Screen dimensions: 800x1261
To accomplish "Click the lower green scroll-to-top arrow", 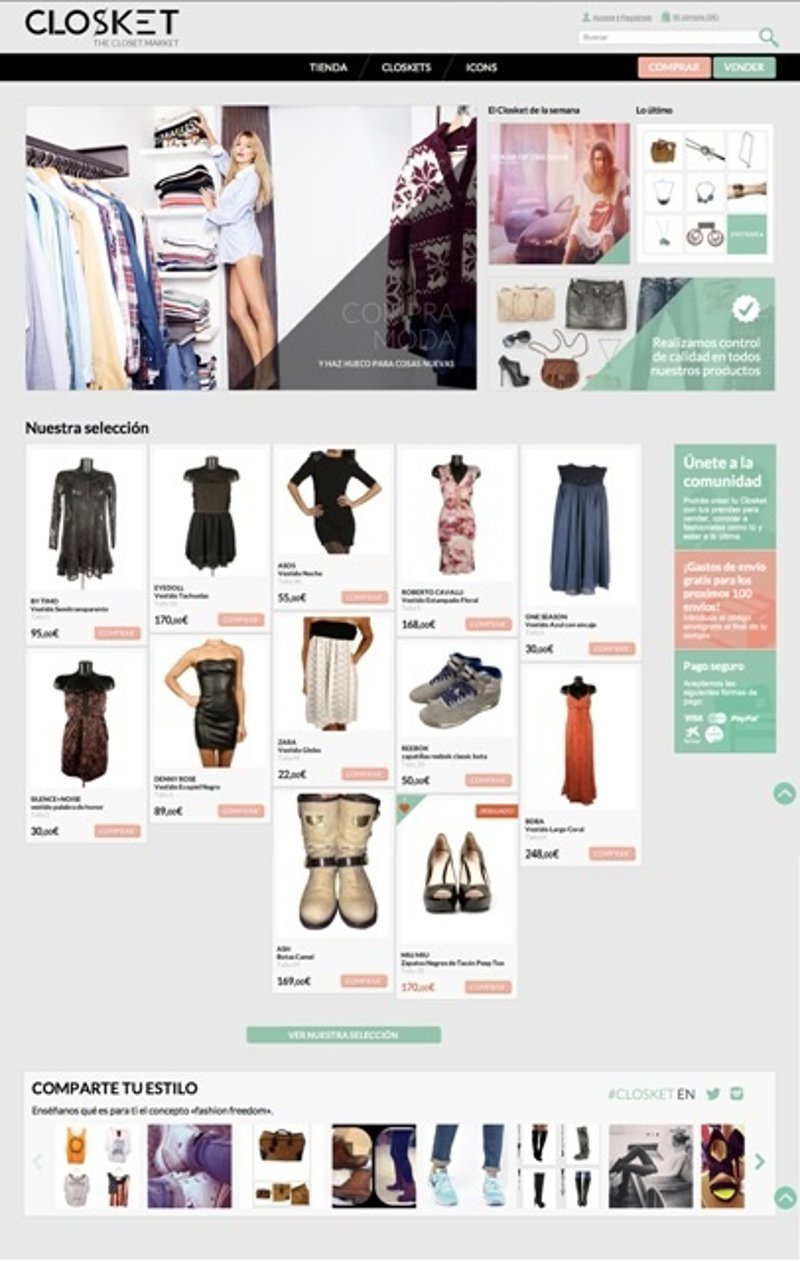I will (x=785, y=1197).
